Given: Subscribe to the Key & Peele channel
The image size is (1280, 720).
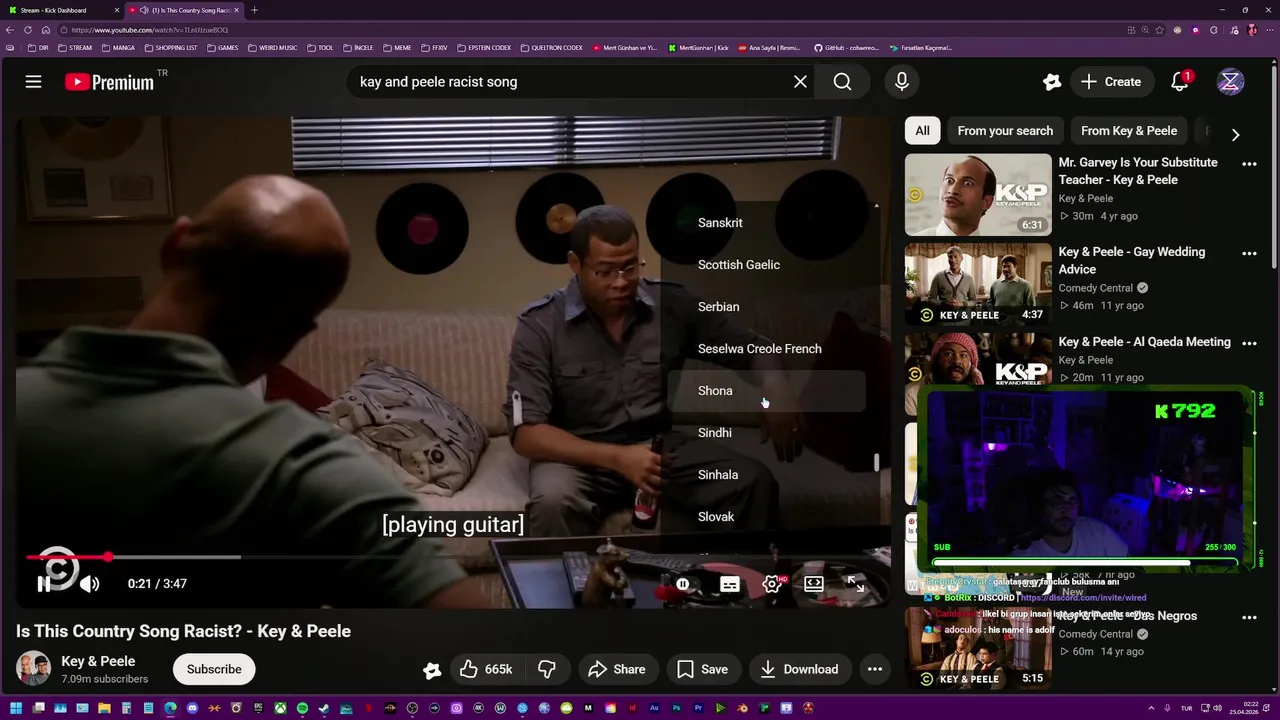Looking at the screenshot, I should point(214,669).
